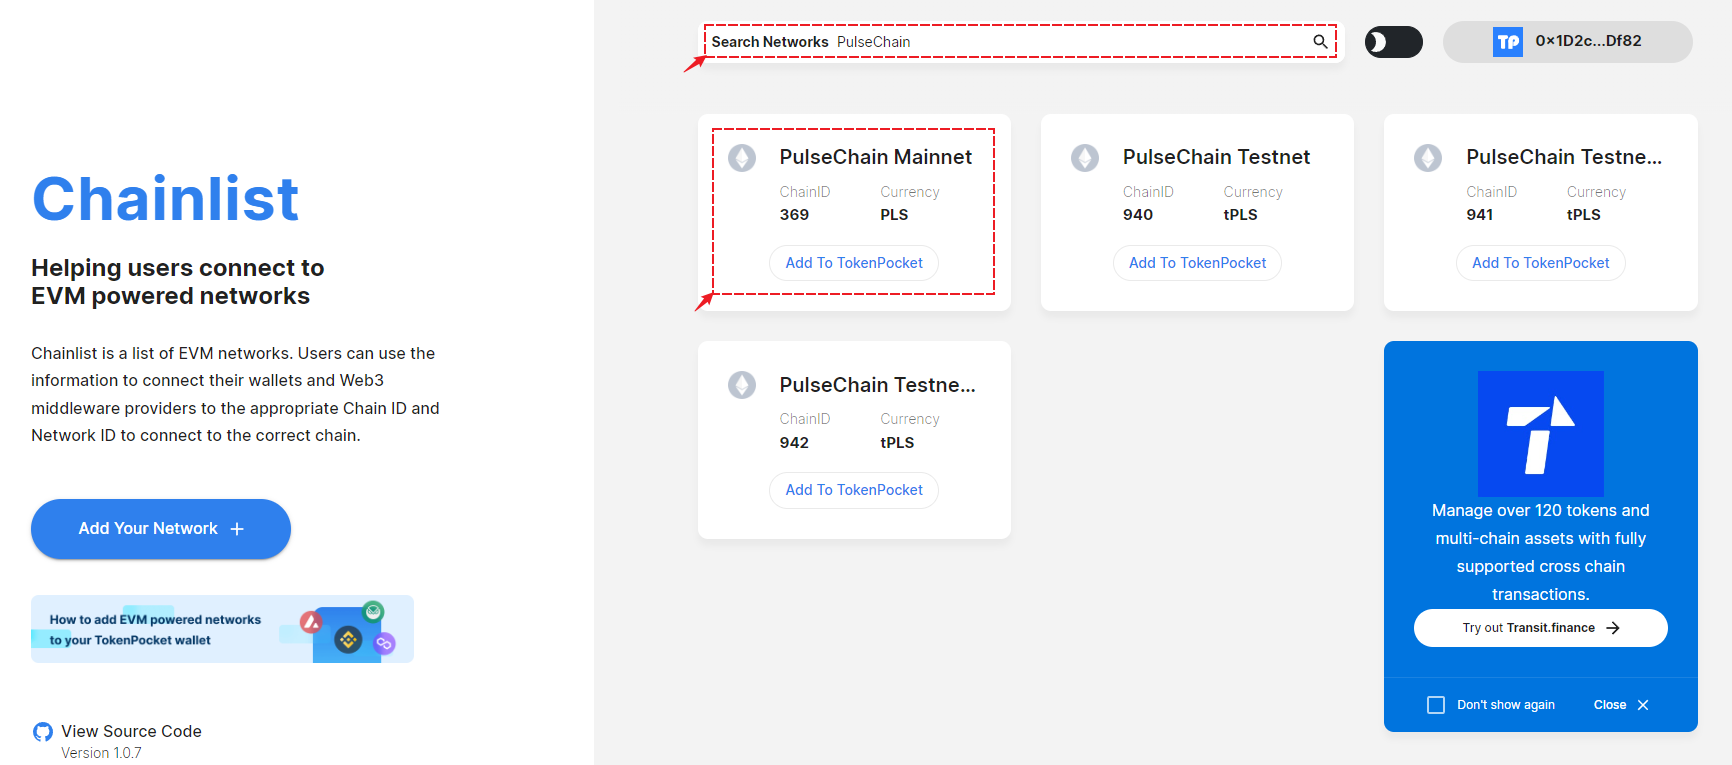
Task: Click the search magnifier icon
Action: tap(1320, 42)
